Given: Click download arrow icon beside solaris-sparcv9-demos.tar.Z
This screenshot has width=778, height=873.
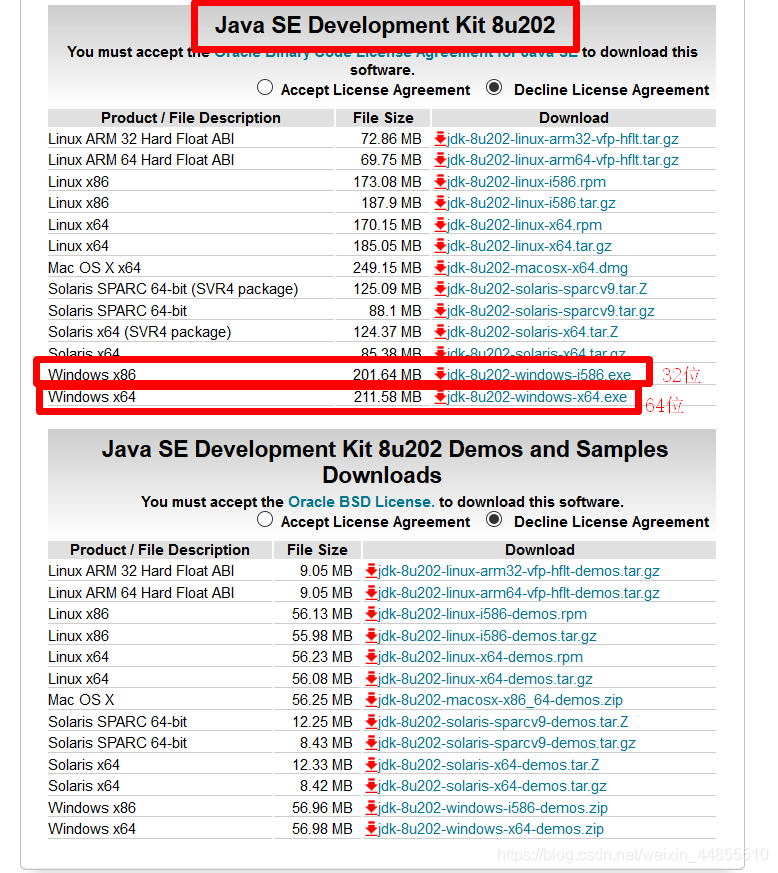Looking at the screenshot, I should coord(371,722).
